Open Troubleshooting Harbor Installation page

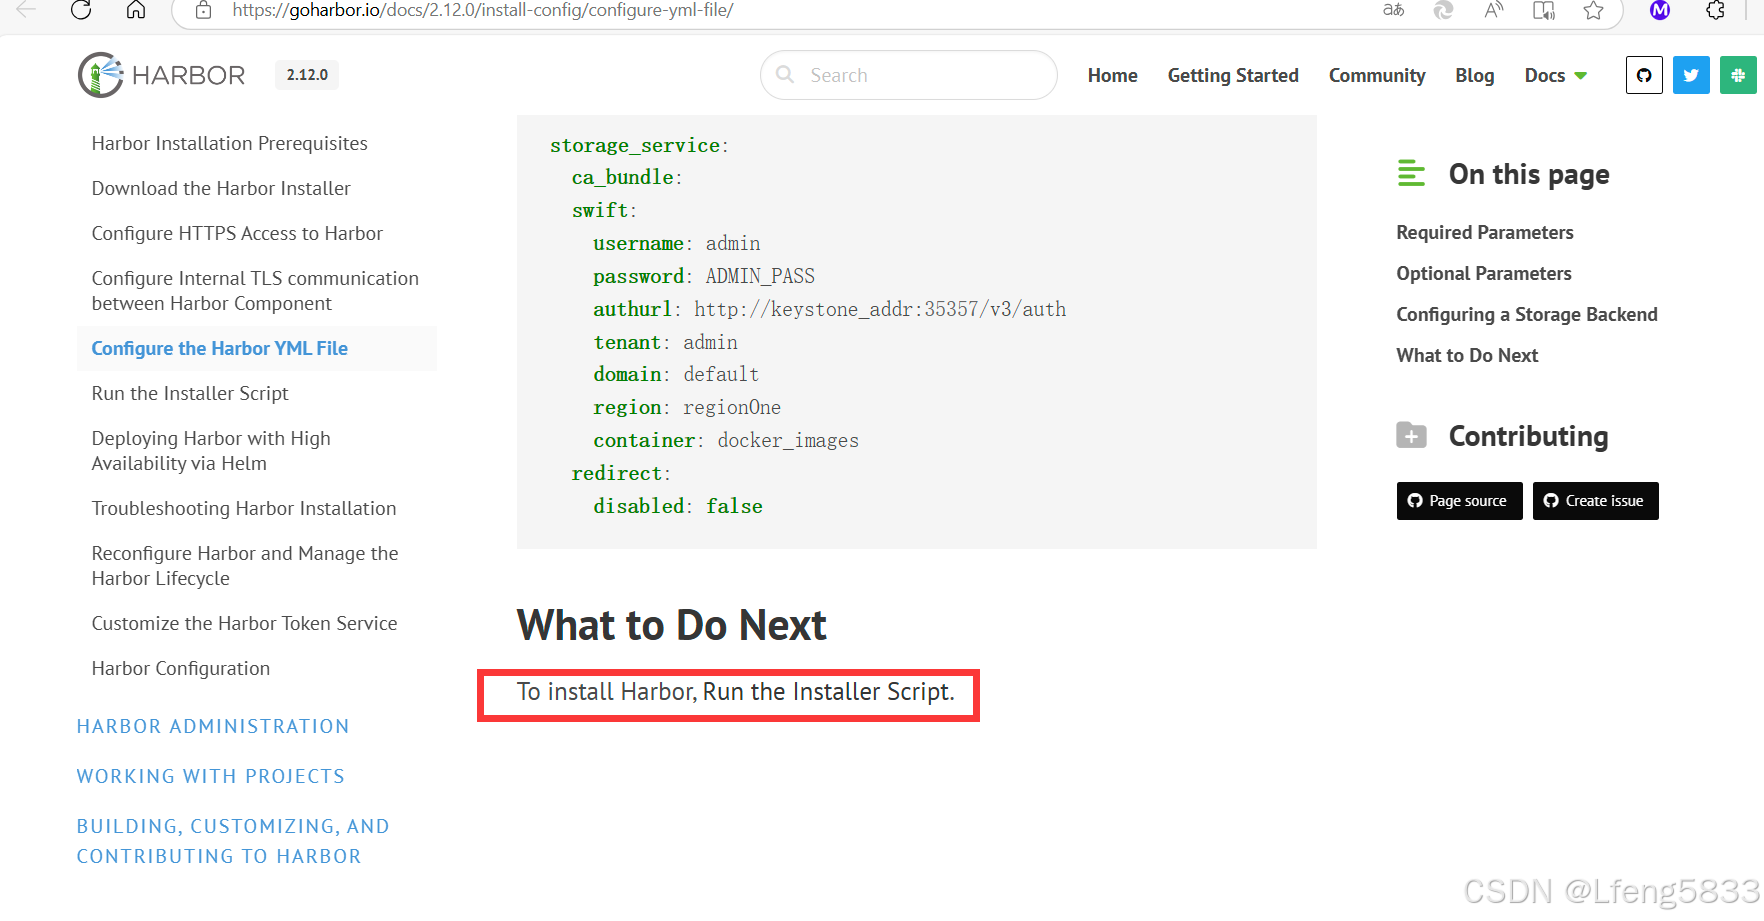click(x=244, y=508)
